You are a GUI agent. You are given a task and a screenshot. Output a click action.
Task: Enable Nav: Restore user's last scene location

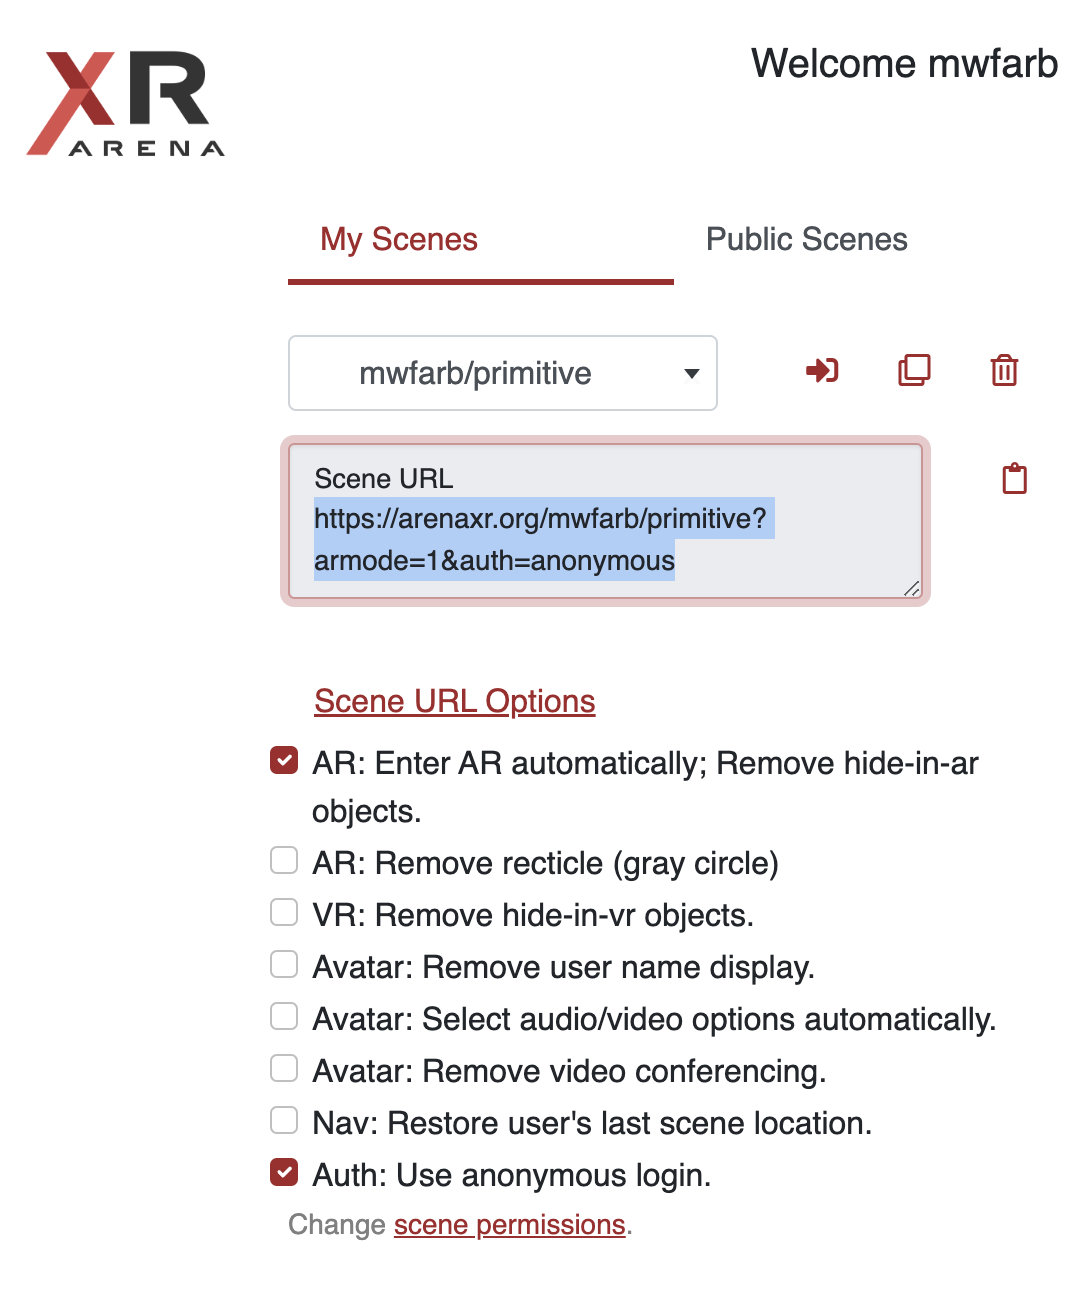click(x=284, y=1120)
